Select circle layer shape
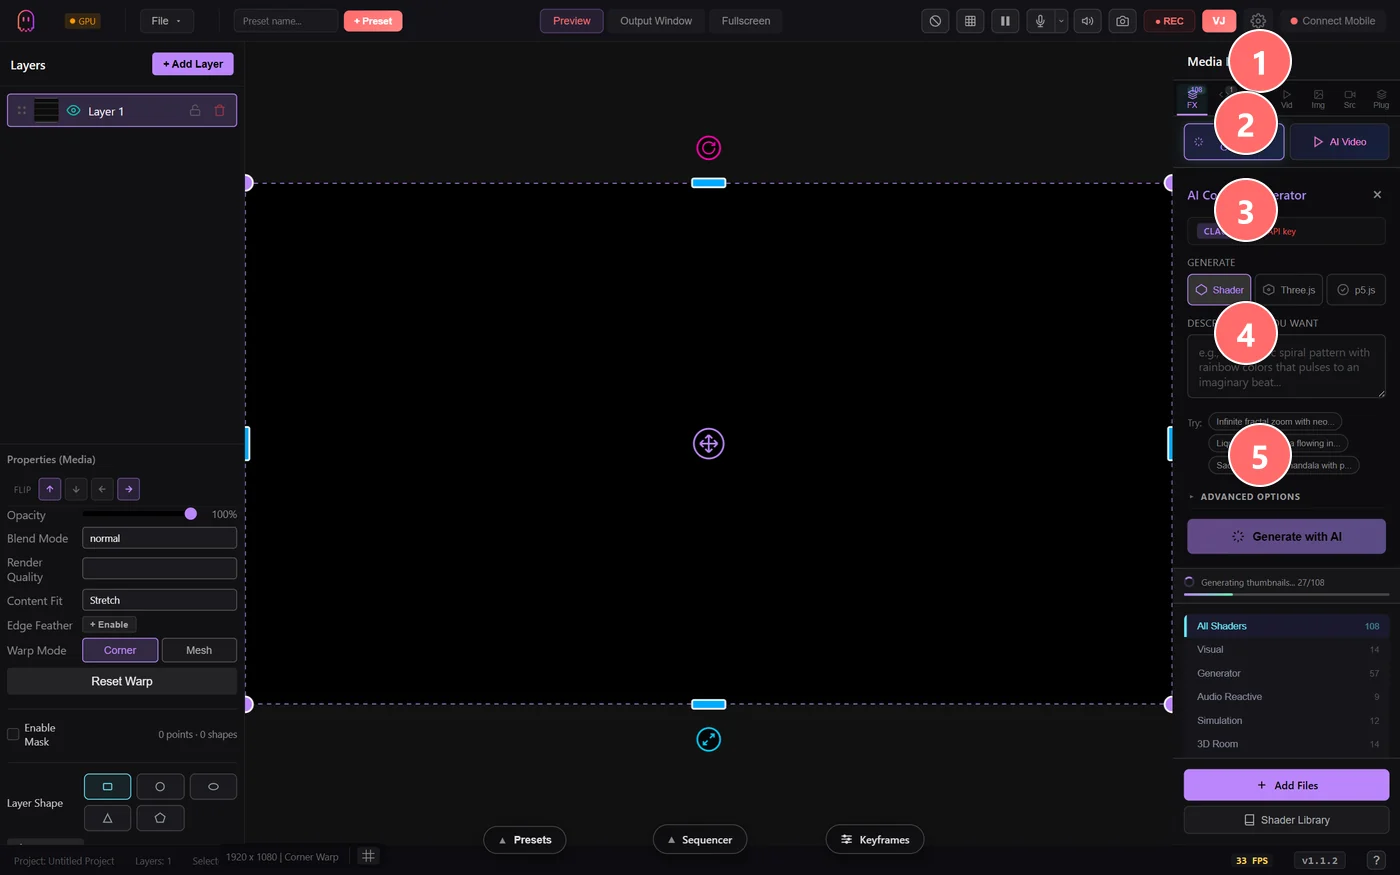The width and height of the screenshot is (1400, 875). pyautogui.click(x=160, y=787)
